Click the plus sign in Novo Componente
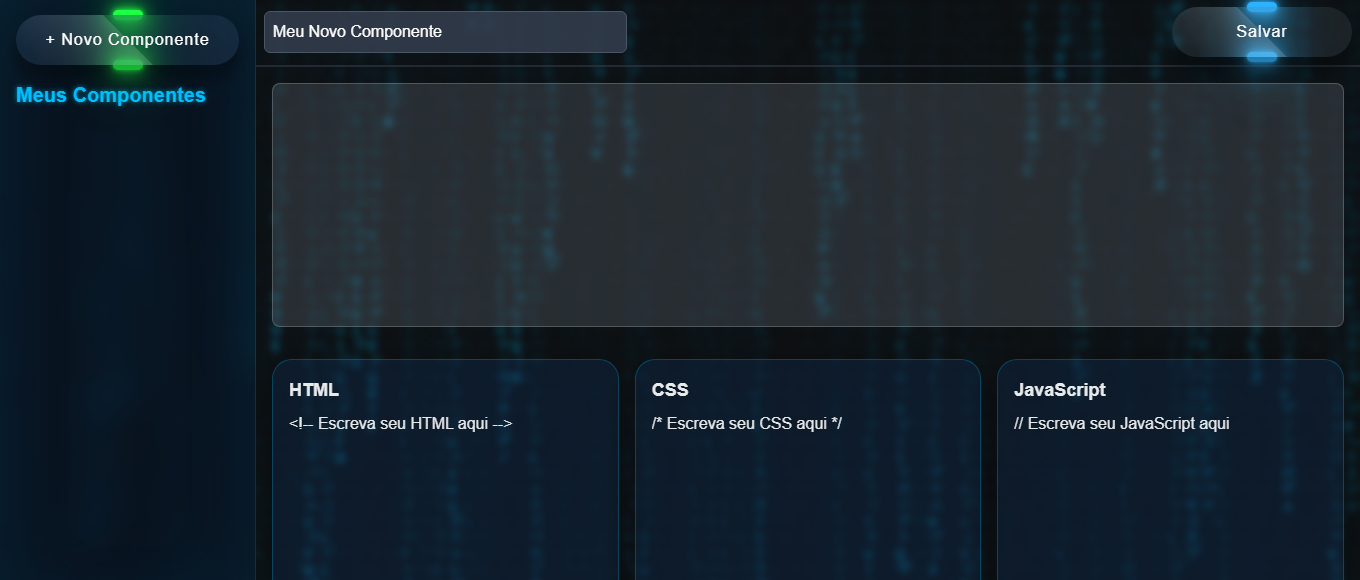 (x=50, y=40)
